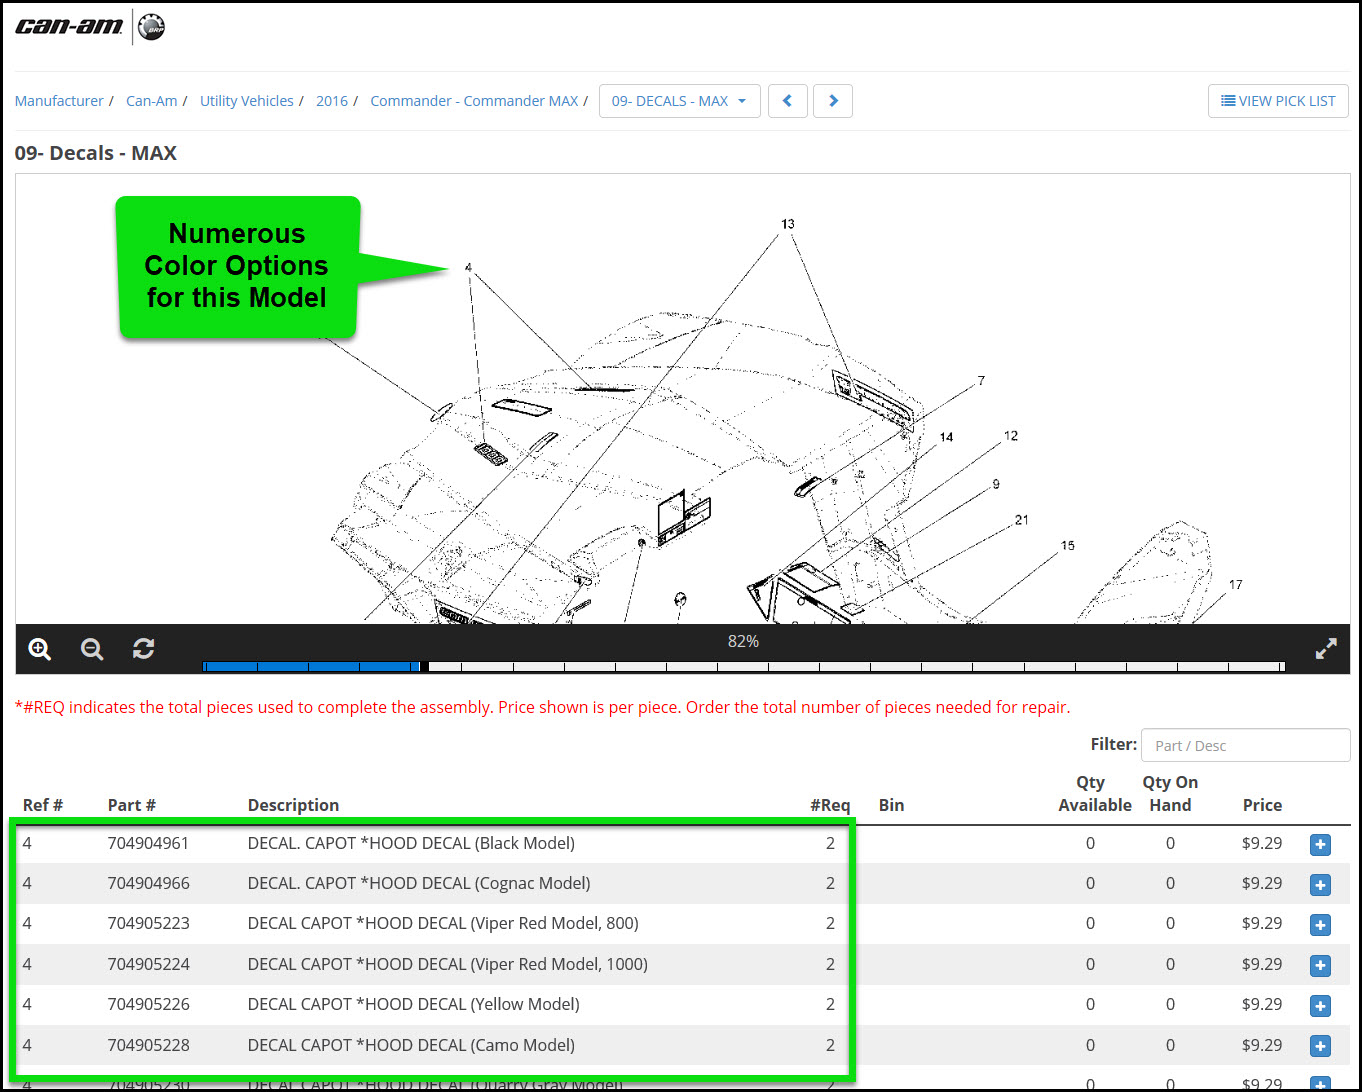Select callout 13 on the diagram

pos(788,224)
